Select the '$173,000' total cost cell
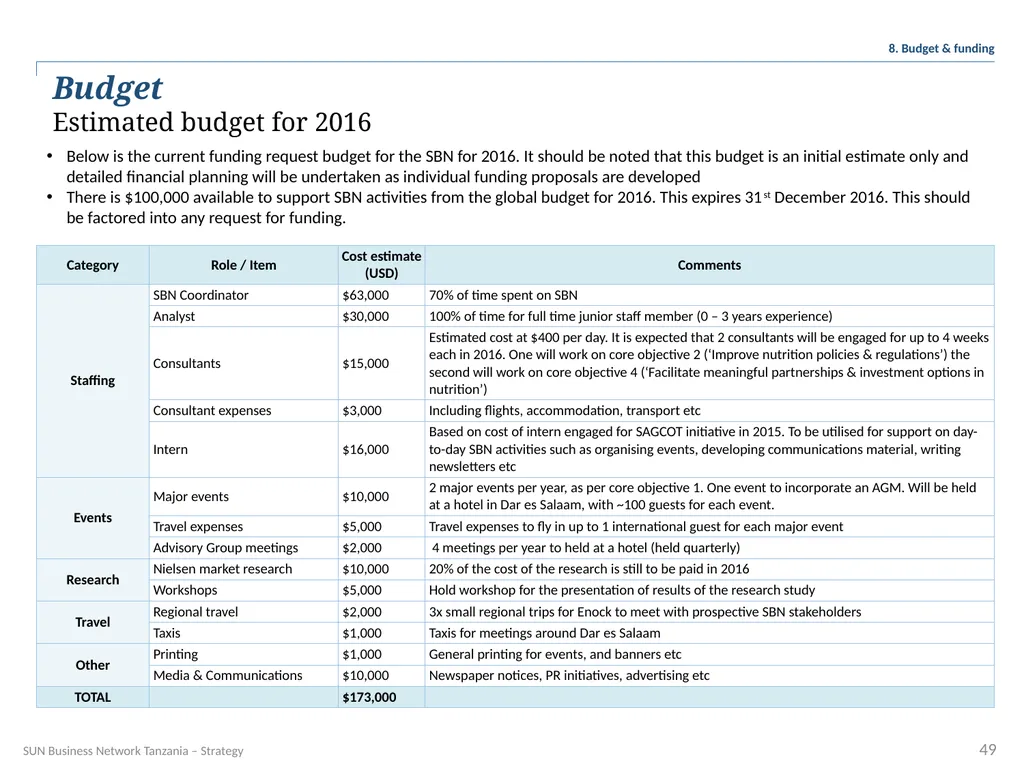1024x768 pixels. pyautogui.click(x=381, y=697)
